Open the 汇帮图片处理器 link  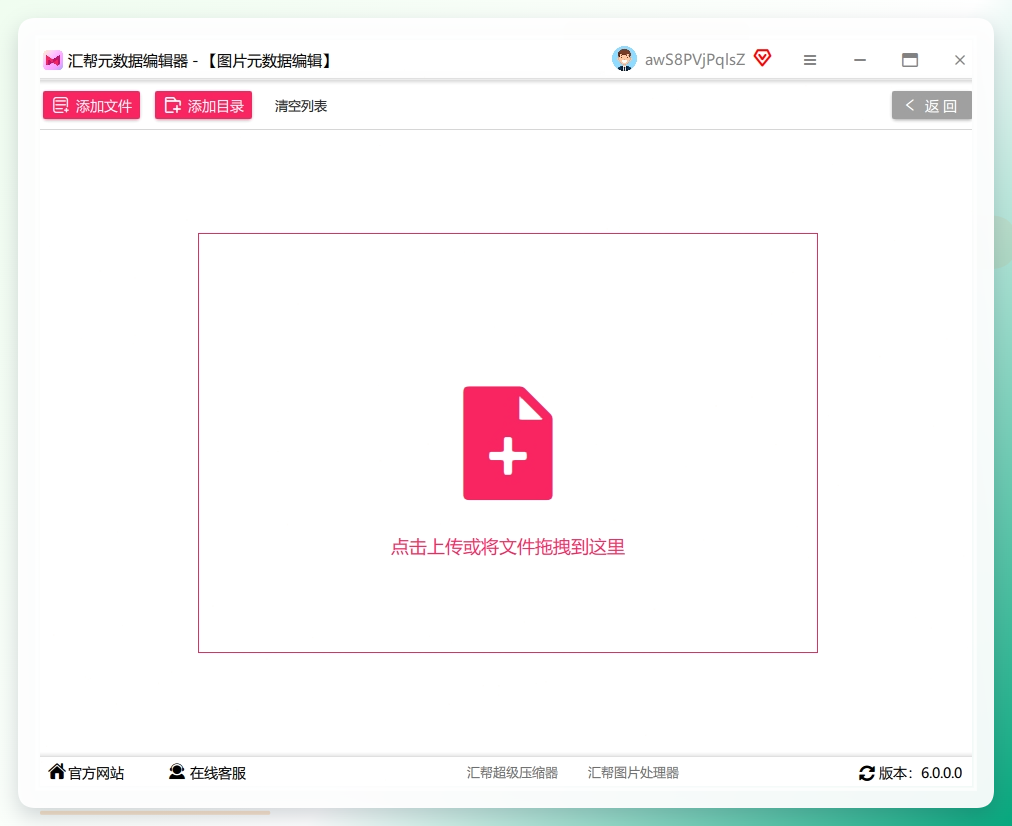pyautogui.click(x=633, y=772)
